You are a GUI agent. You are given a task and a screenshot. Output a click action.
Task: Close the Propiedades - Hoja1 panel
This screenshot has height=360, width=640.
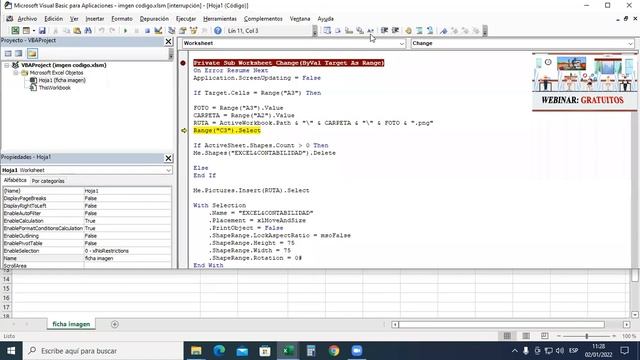(x=168, y=158)
